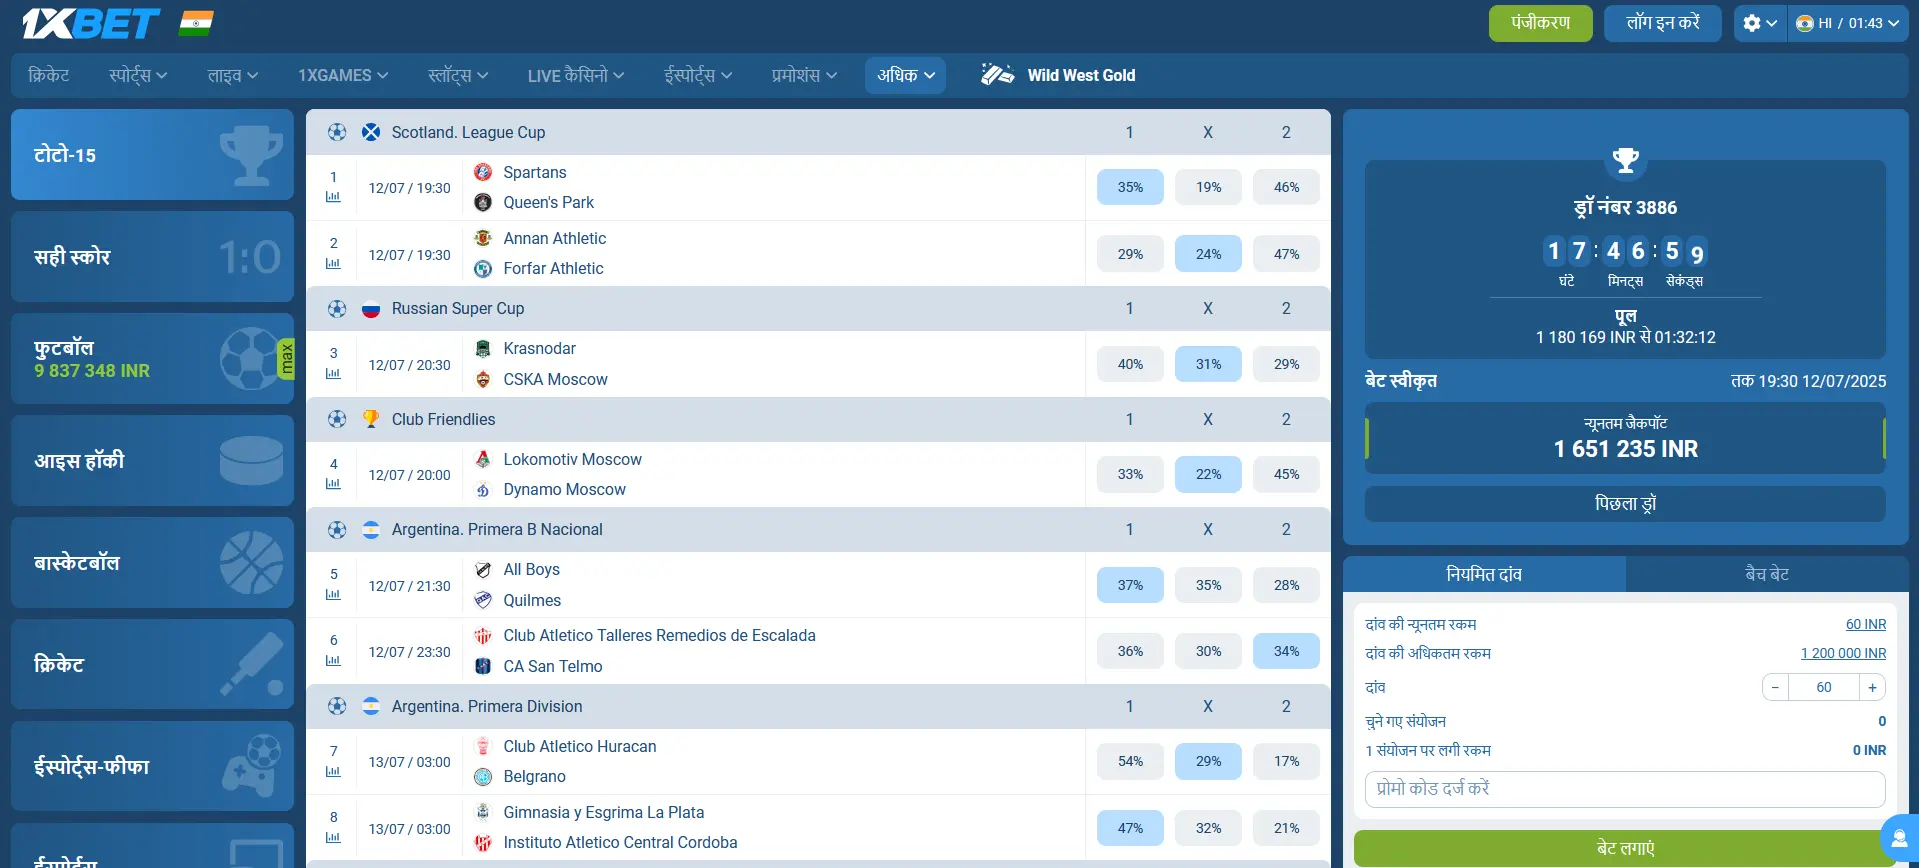Open statistics icon for match 3 Krasnodar
Image resolution: width=1919 pixels, height=868 pixels.
click(x=333, y=374)
